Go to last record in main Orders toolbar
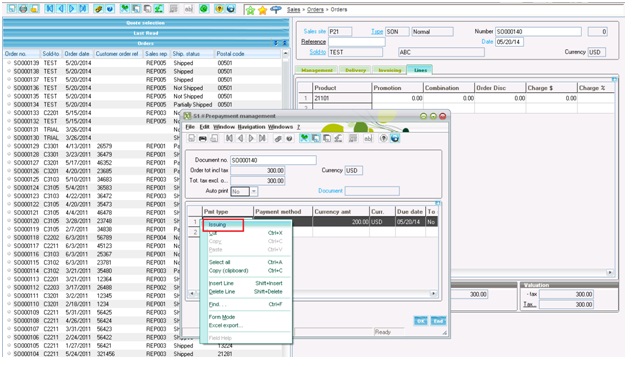634x366 pixels. pos(83,8)
